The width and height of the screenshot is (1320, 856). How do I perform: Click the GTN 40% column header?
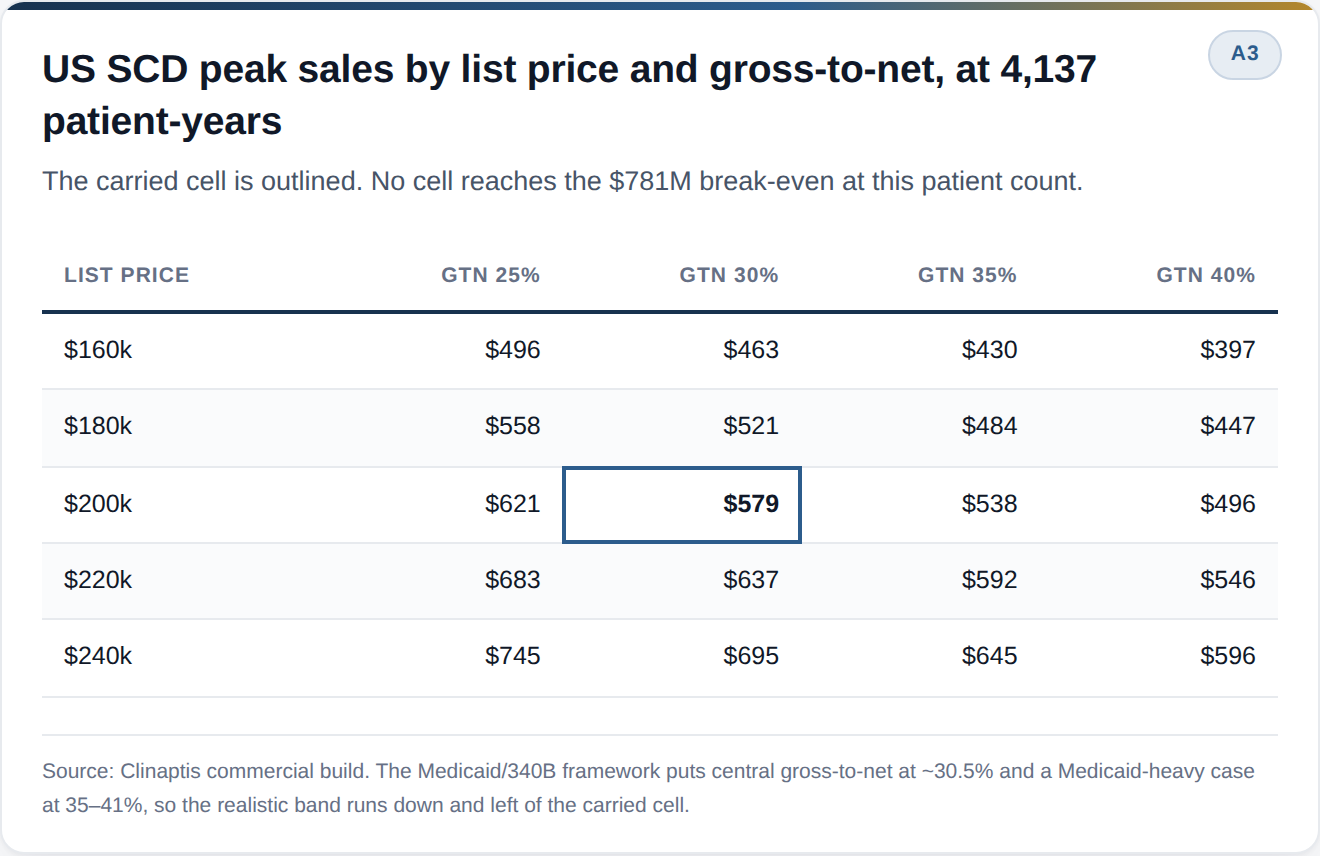coord(1206,275)
